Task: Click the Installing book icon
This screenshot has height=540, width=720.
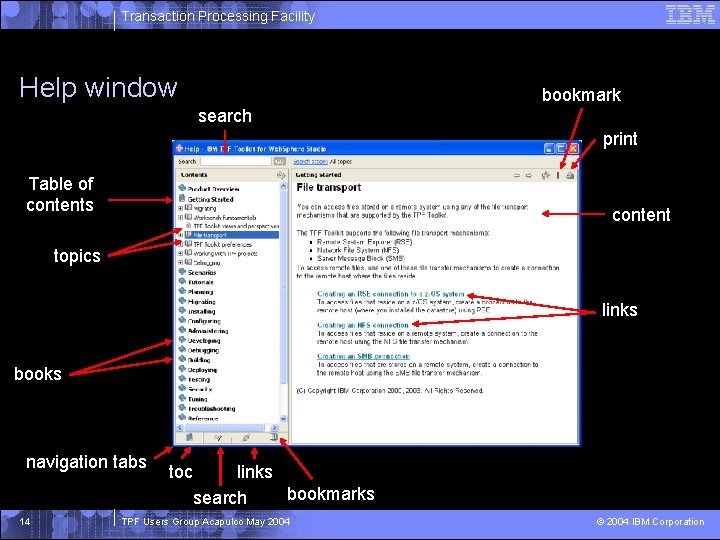Action: [182, 311]
